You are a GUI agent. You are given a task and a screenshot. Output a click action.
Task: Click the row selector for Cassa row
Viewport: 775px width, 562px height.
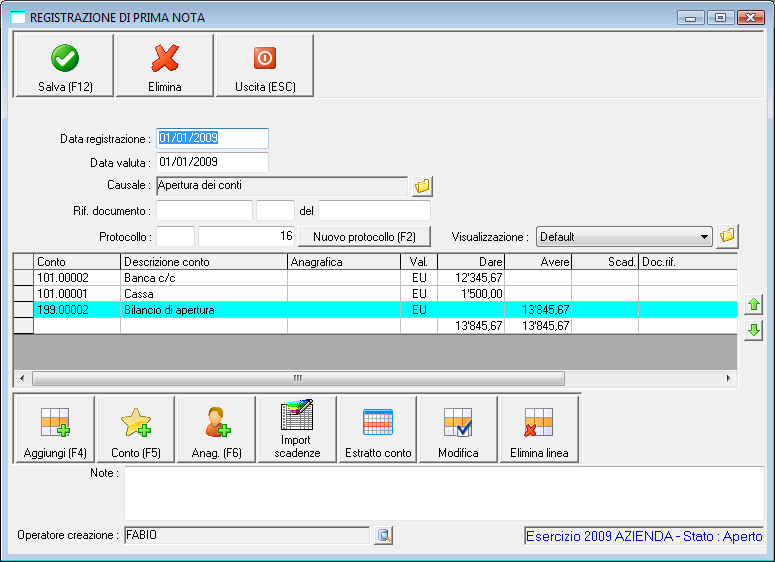click(x=23, y=294)
